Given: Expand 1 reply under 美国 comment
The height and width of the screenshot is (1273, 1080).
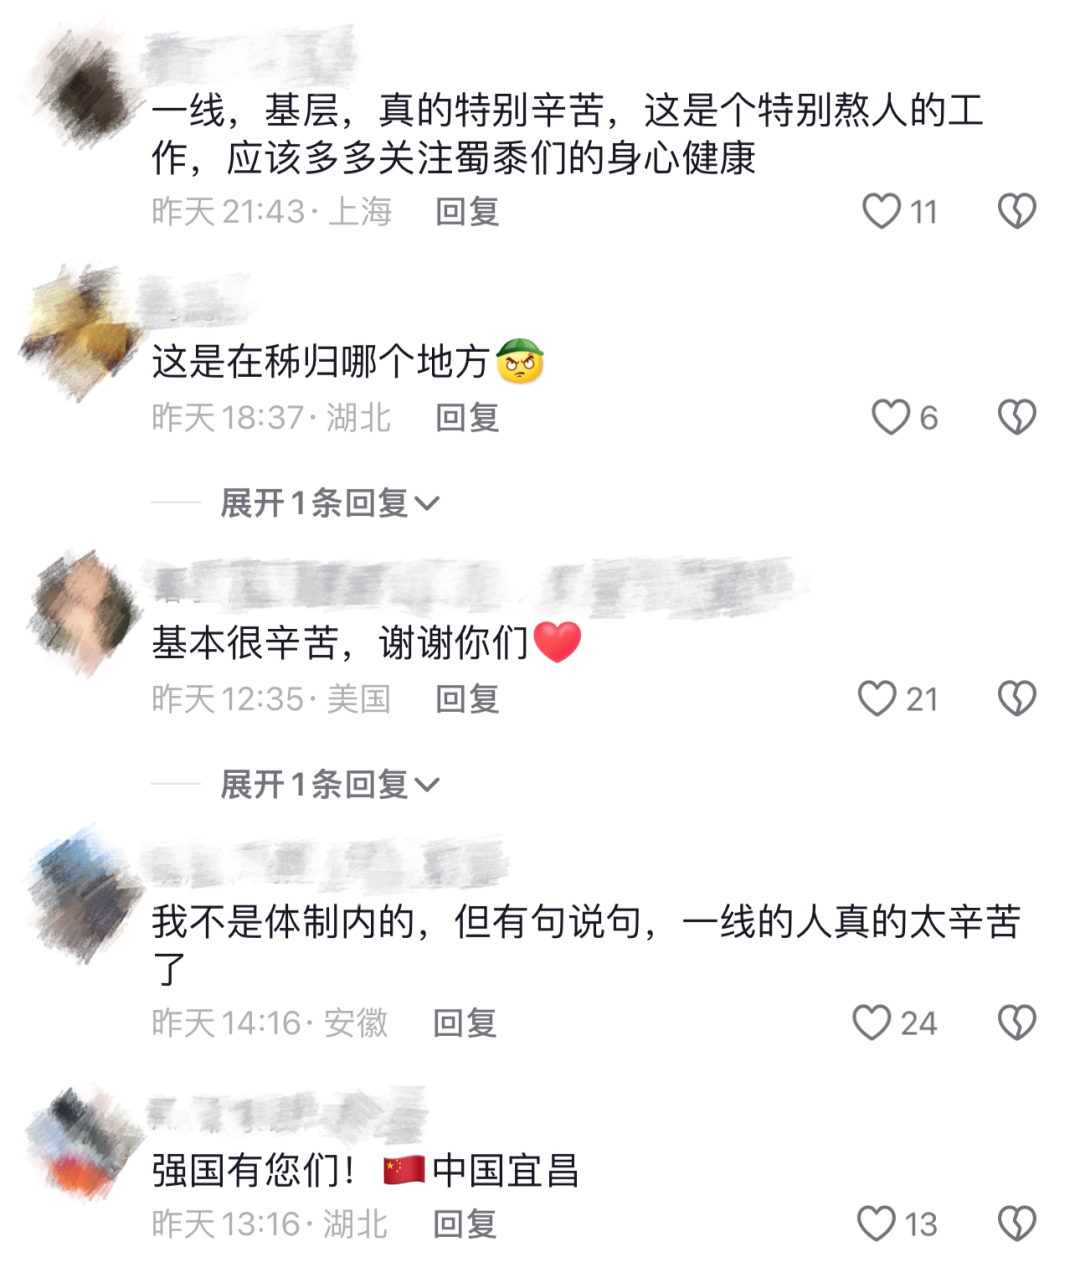Looking at the screenshot, I should [330, 785].
